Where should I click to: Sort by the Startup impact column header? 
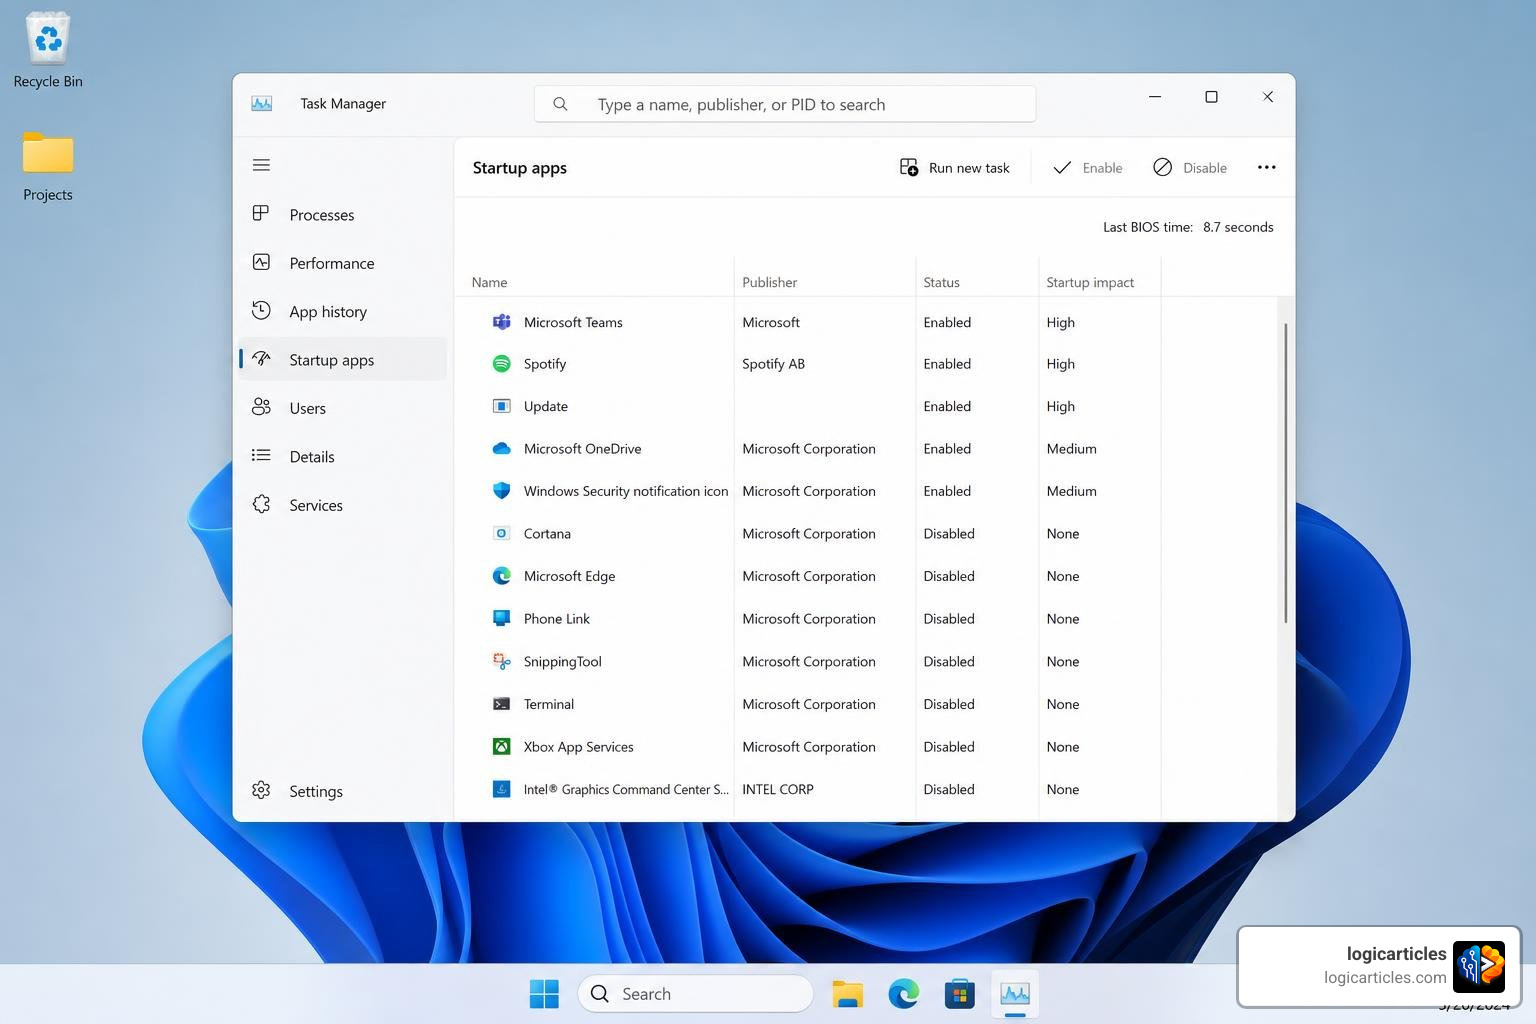1090,282
